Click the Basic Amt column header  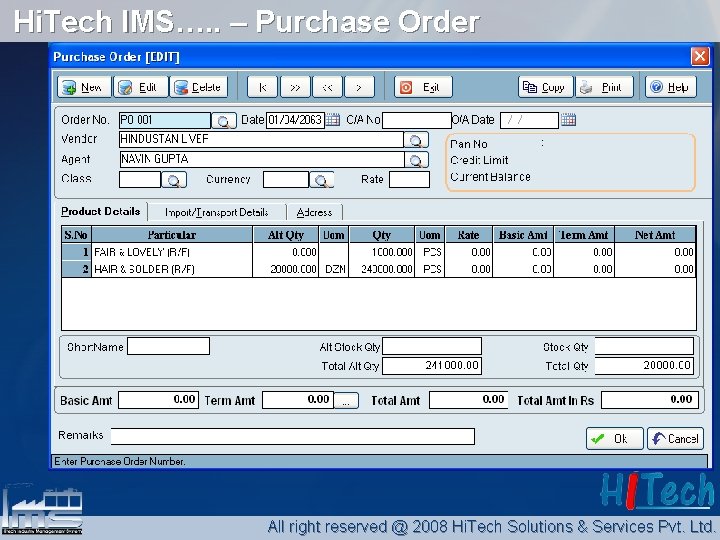(523, 235)
